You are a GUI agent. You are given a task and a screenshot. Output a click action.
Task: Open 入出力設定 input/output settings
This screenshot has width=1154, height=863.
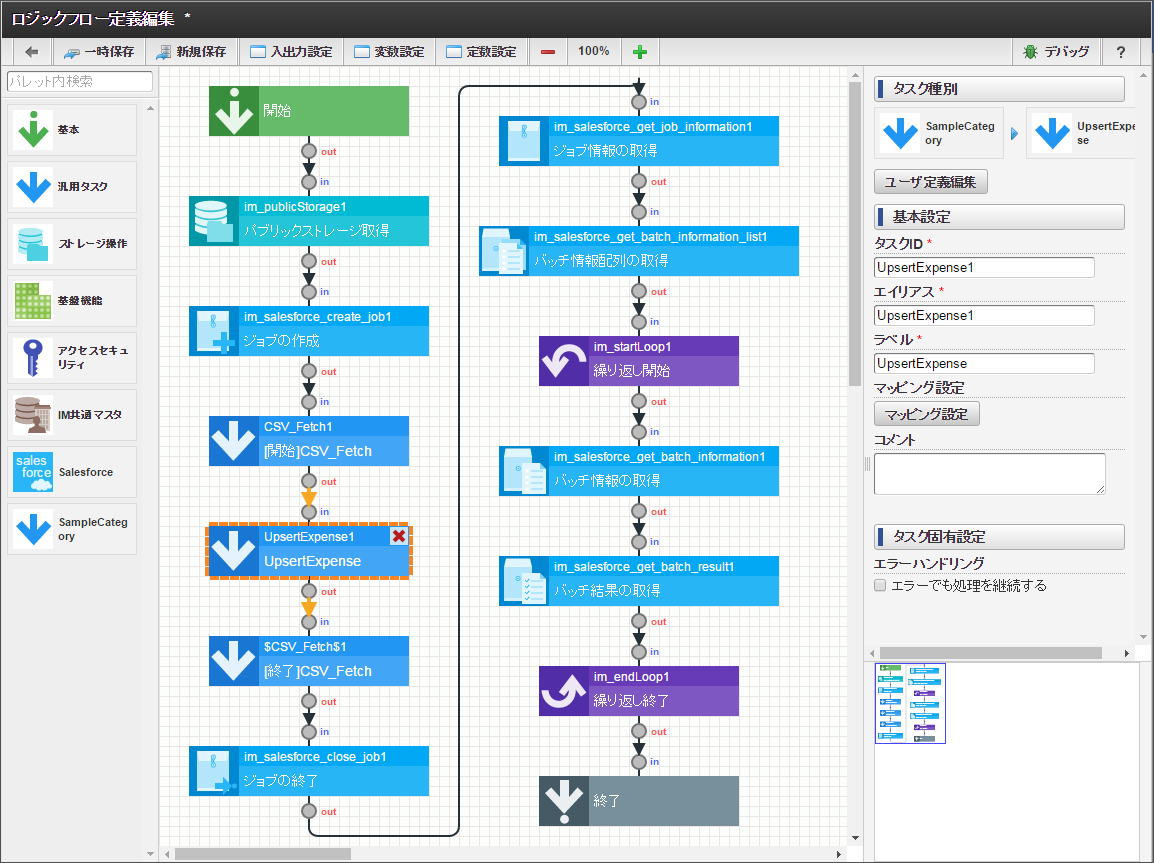point(291,52)
